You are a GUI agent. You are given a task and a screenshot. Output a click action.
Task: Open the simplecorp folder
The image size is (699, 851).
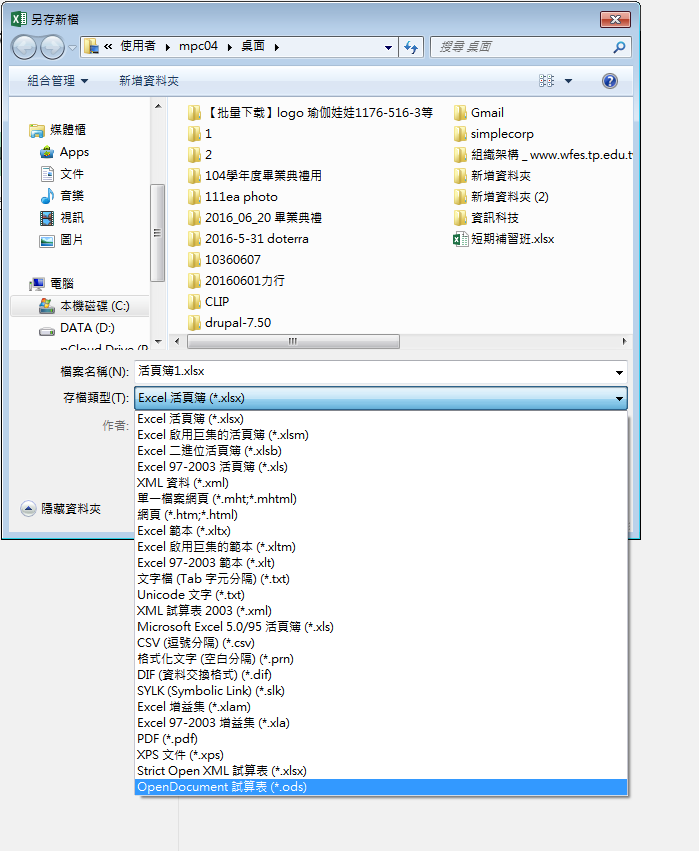pyautogui.click(x=494, y=134)
